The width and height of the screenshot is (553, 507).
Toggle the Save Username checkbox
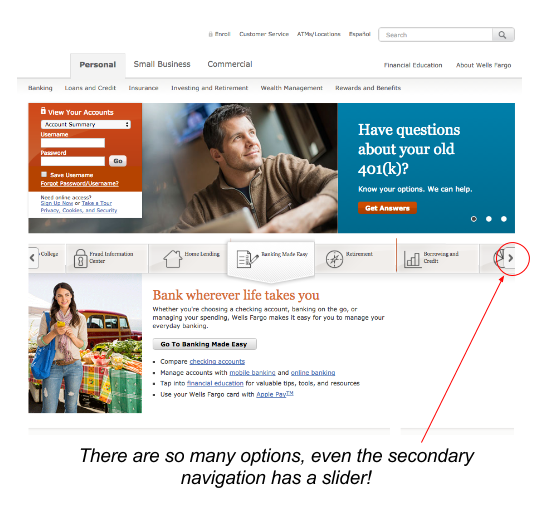tap(44, 174)
